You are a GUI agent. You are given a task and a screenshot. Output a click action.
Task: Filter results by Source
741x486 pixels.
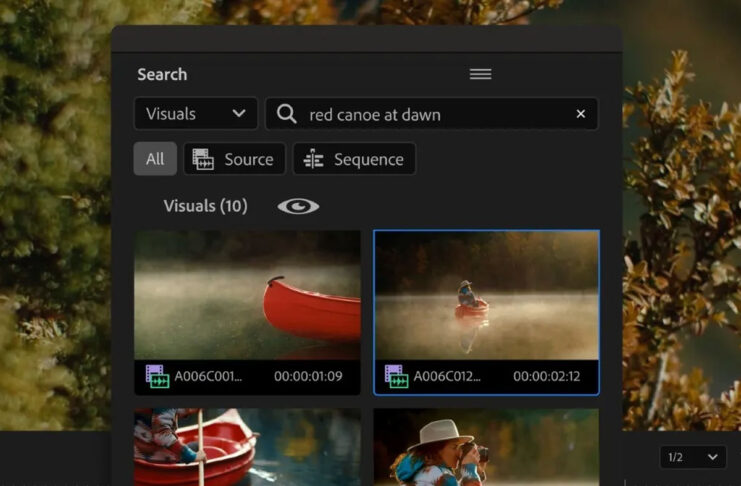[x=234, y=159]
